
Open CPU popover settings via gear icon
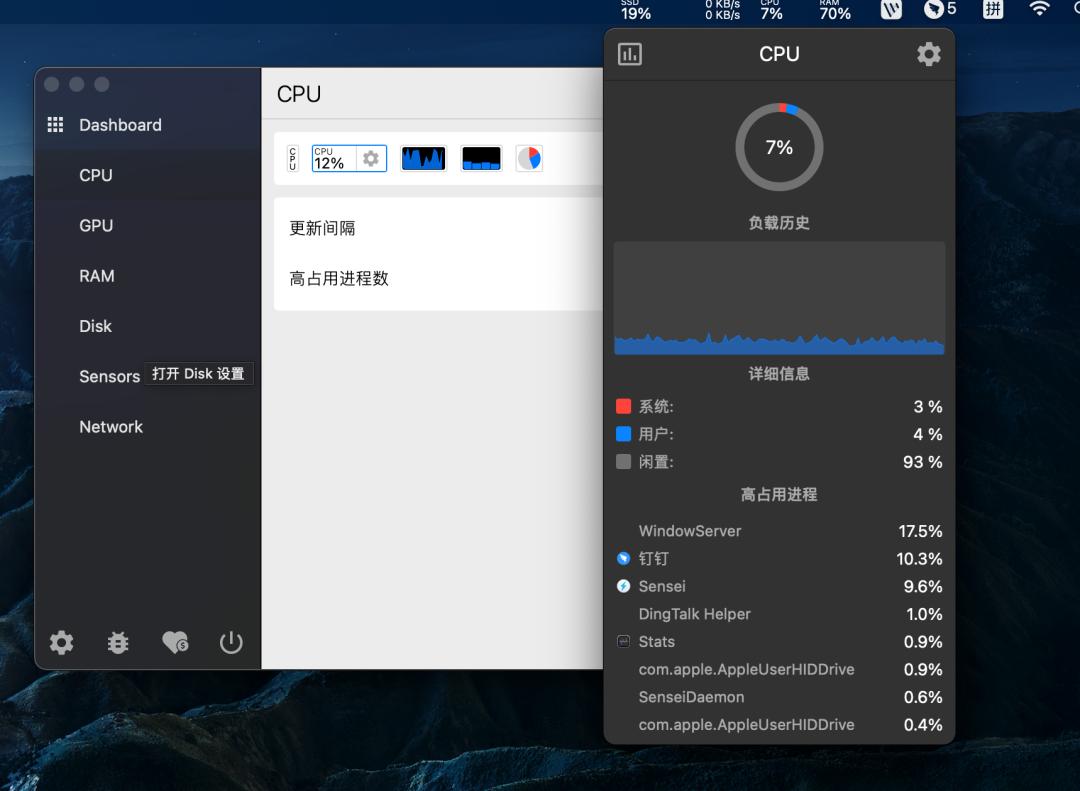coord(928,54)
